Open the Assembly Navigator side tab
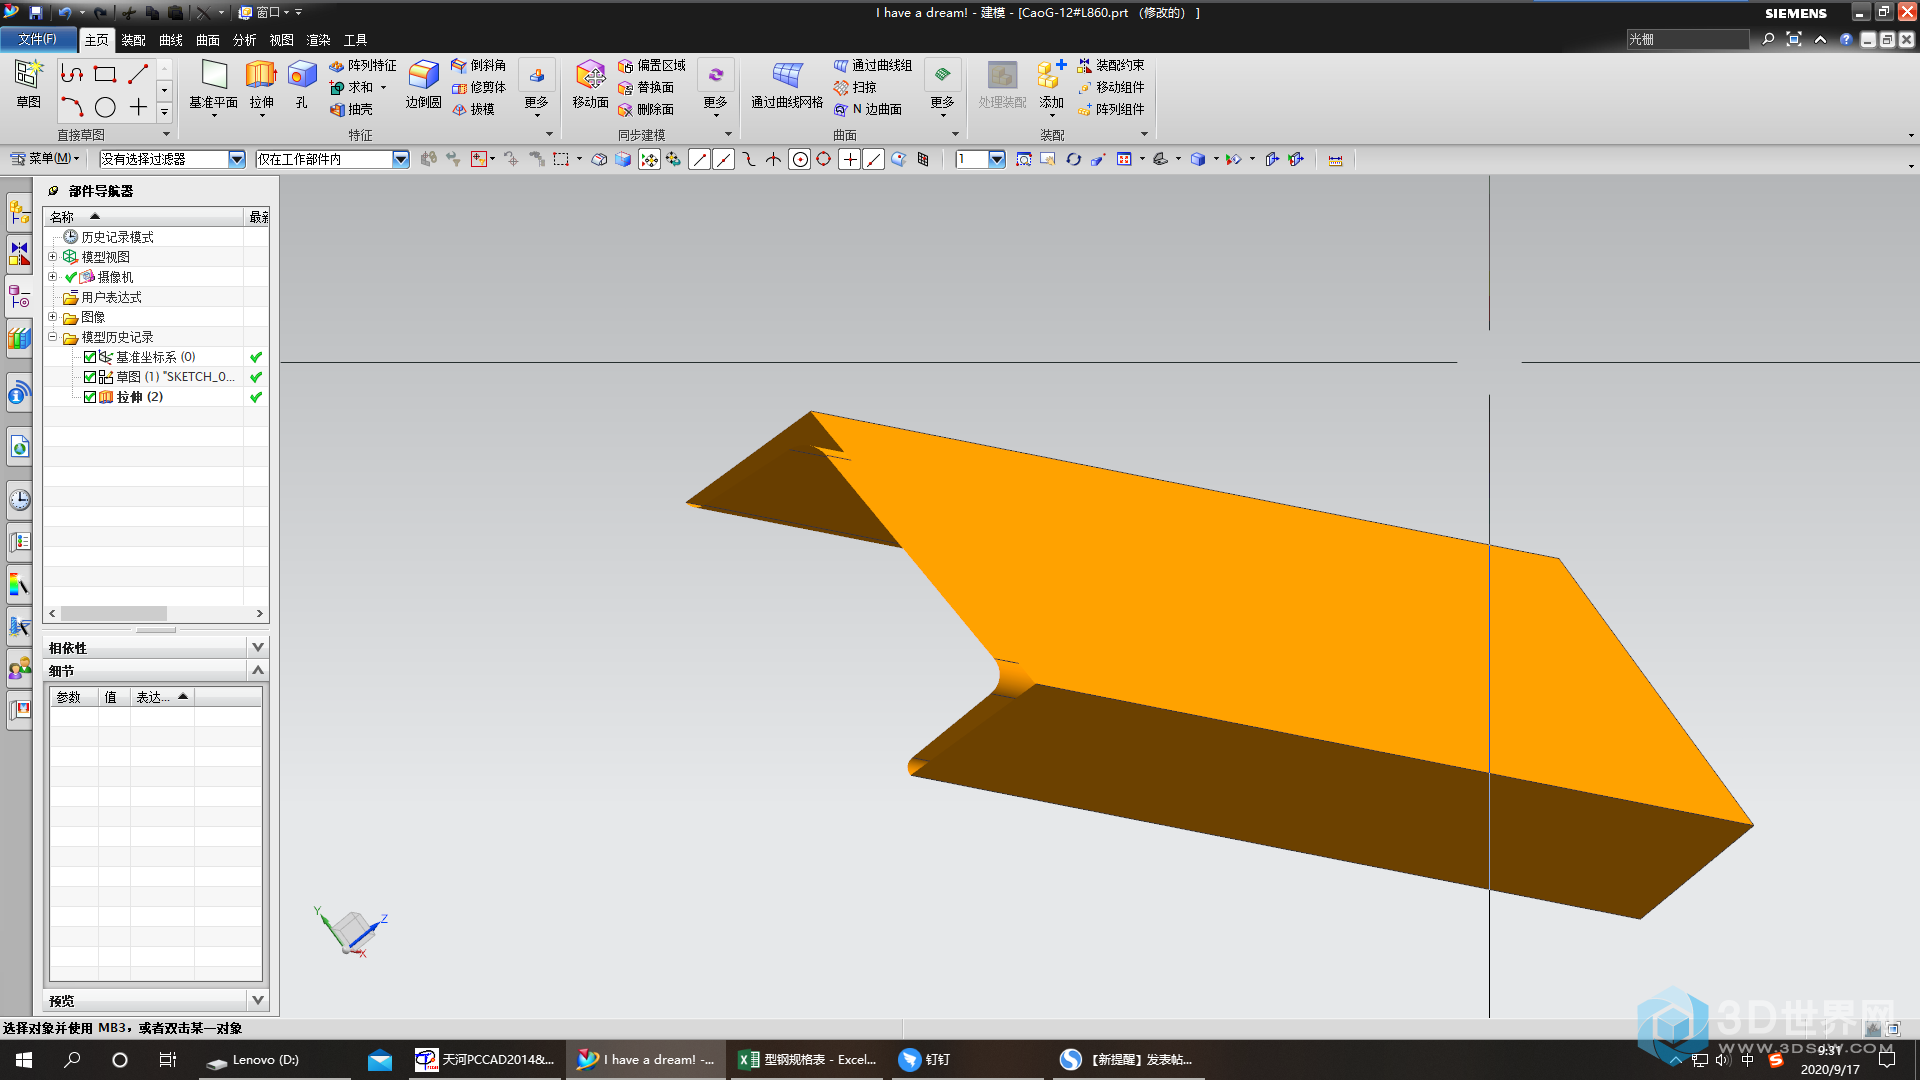Image resolution: width=1920 pixels, height=1080 pixels. click(x=19, y=213)
